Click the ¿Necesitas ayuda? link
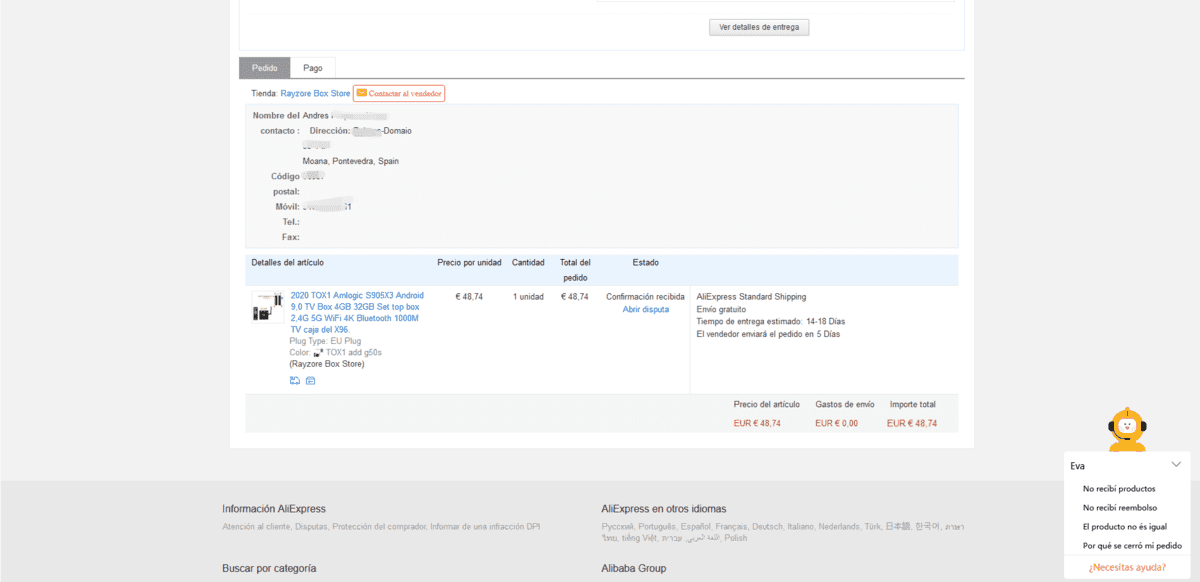Image resolution: width=1200 pixels, height=582 pixels. pyautogui.click(x=1127, y=567)
